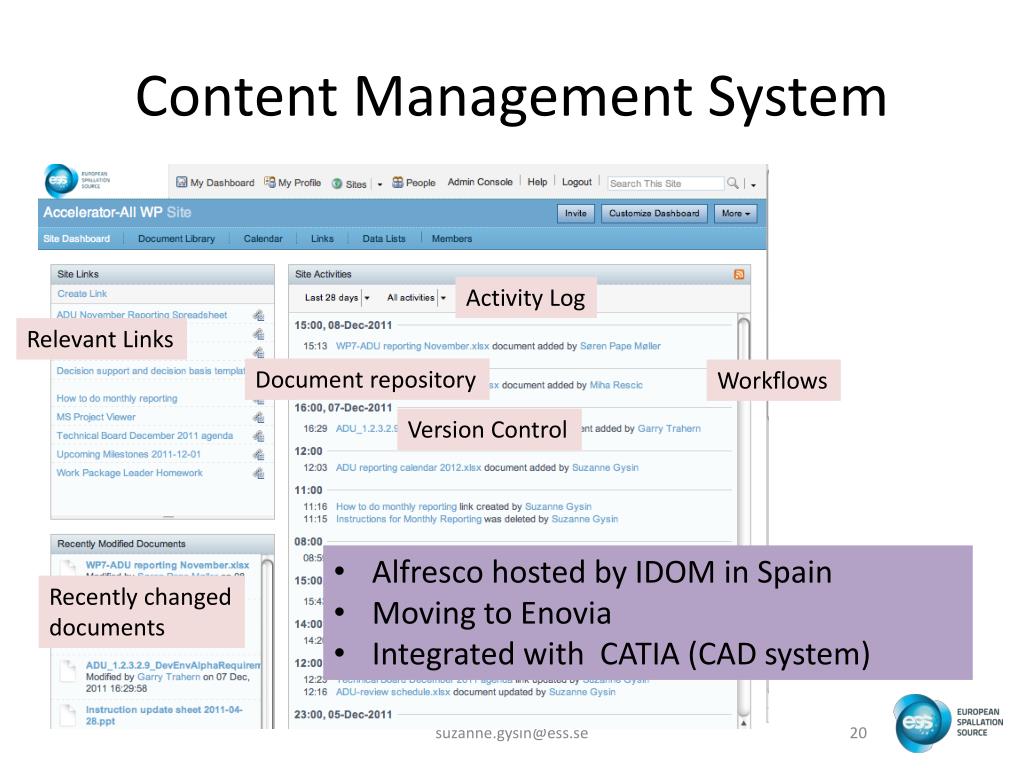Image resolution: width=1024 pixels, height=768 pixels.
Task: Click Logout in the header
Action: (x=577, y=182)
